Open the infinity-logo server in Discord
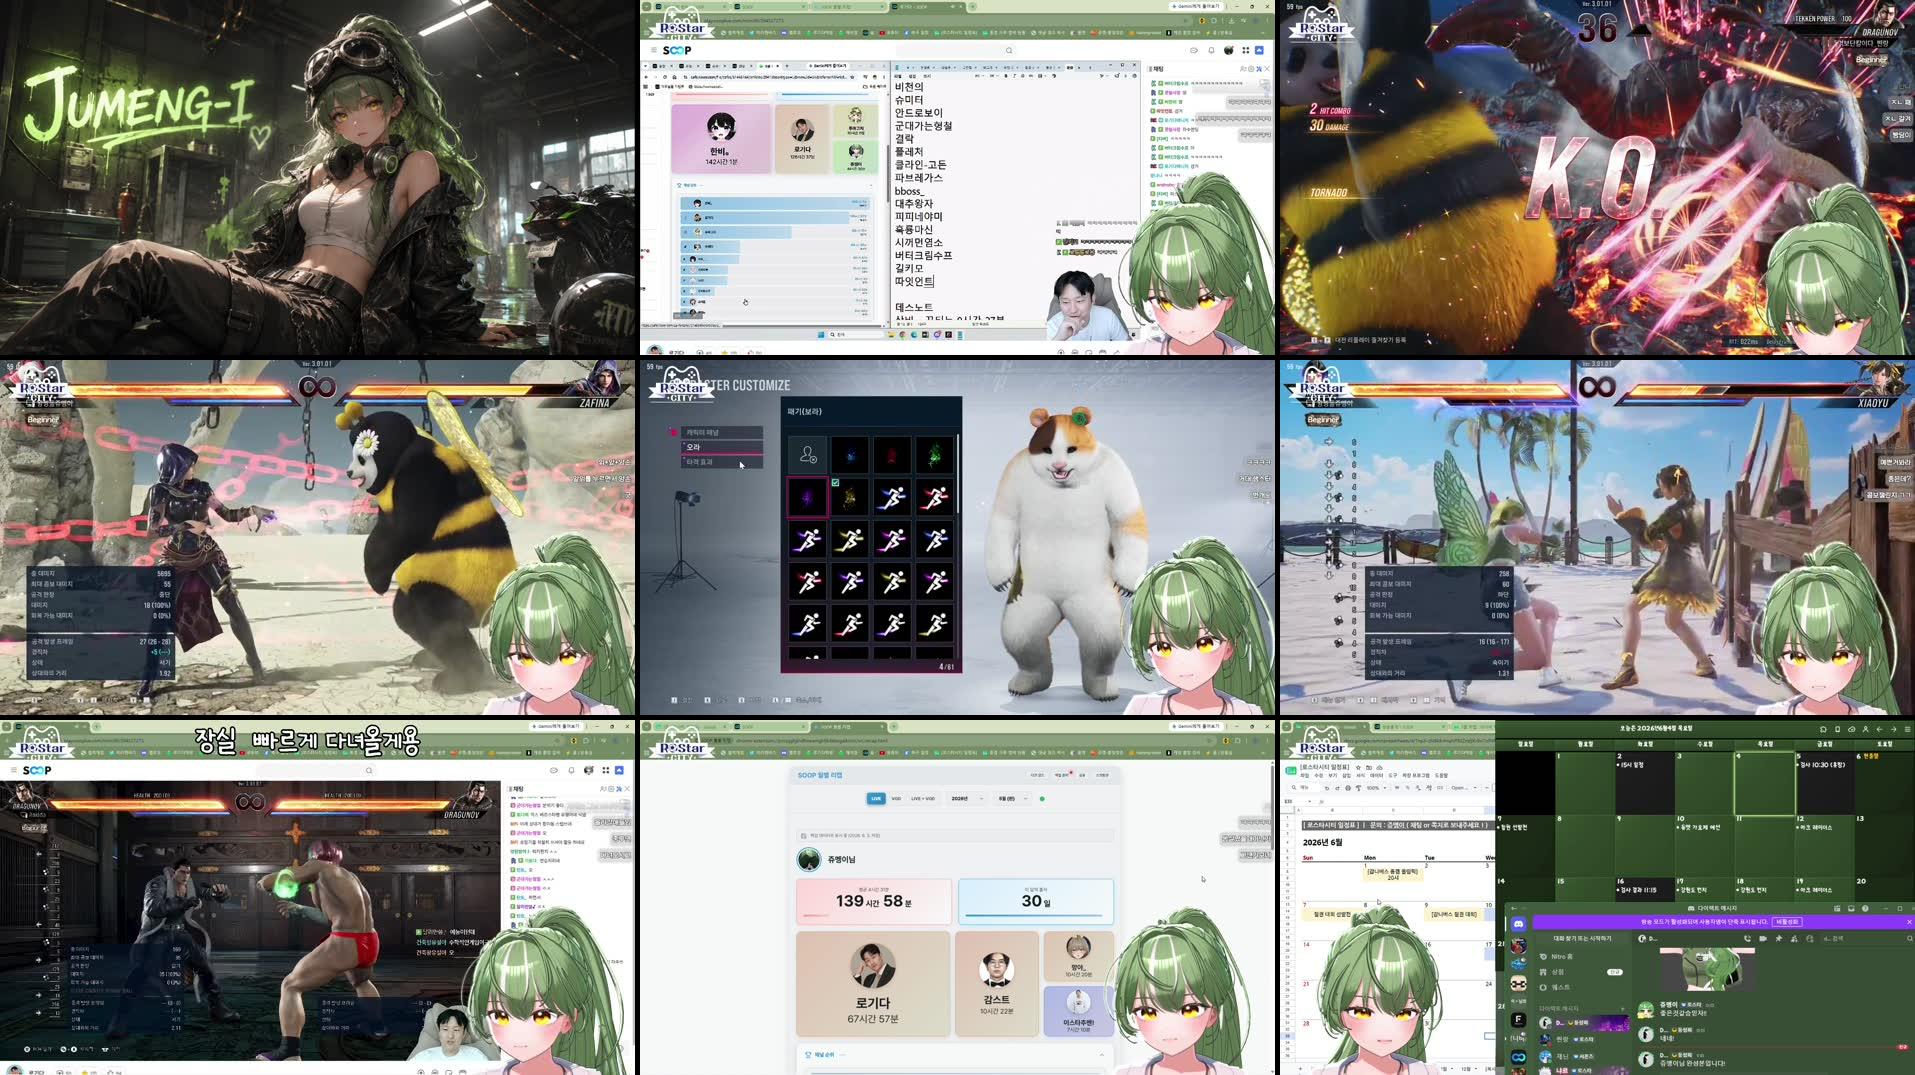Viewport: 1915px width, 1075px height. coord(1518,1057)
